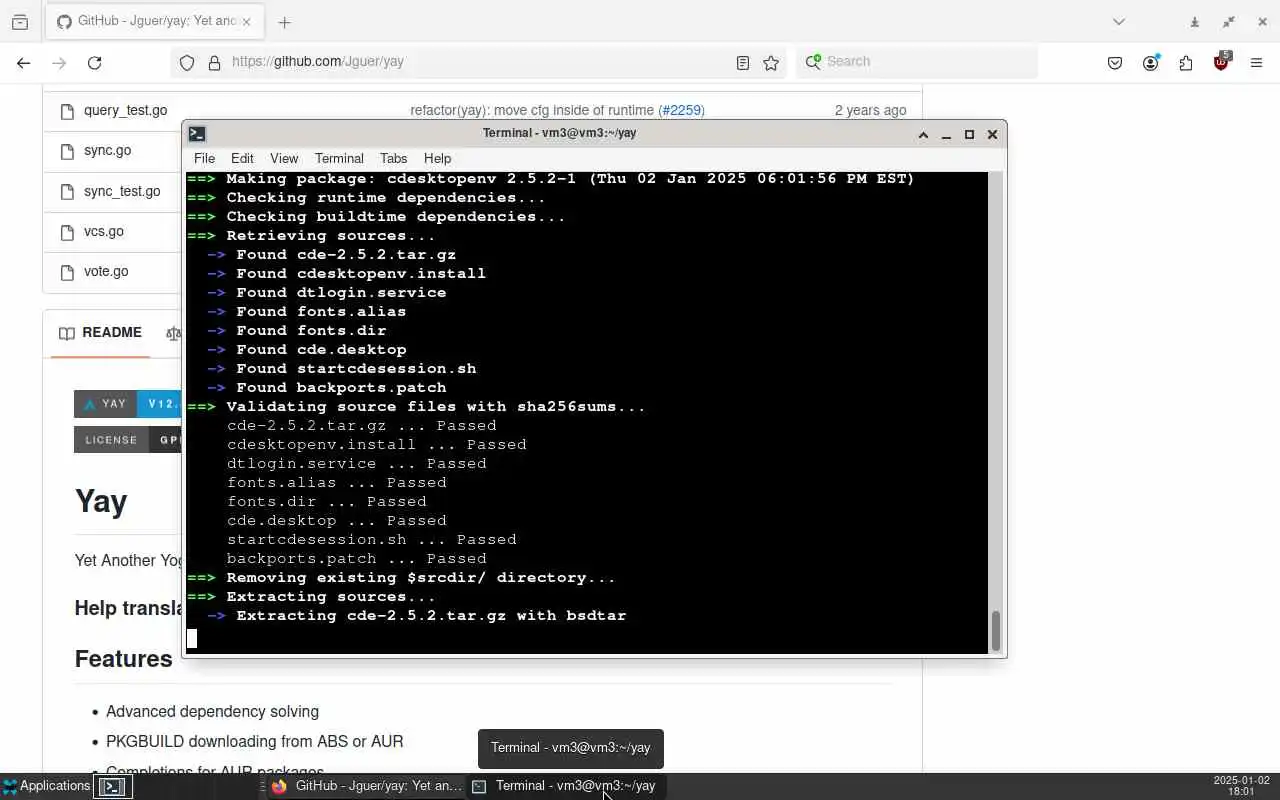Open terminal Edit menu
Image resolution: width=1280 pixels, height=800 pixels.
click(242, 158)
